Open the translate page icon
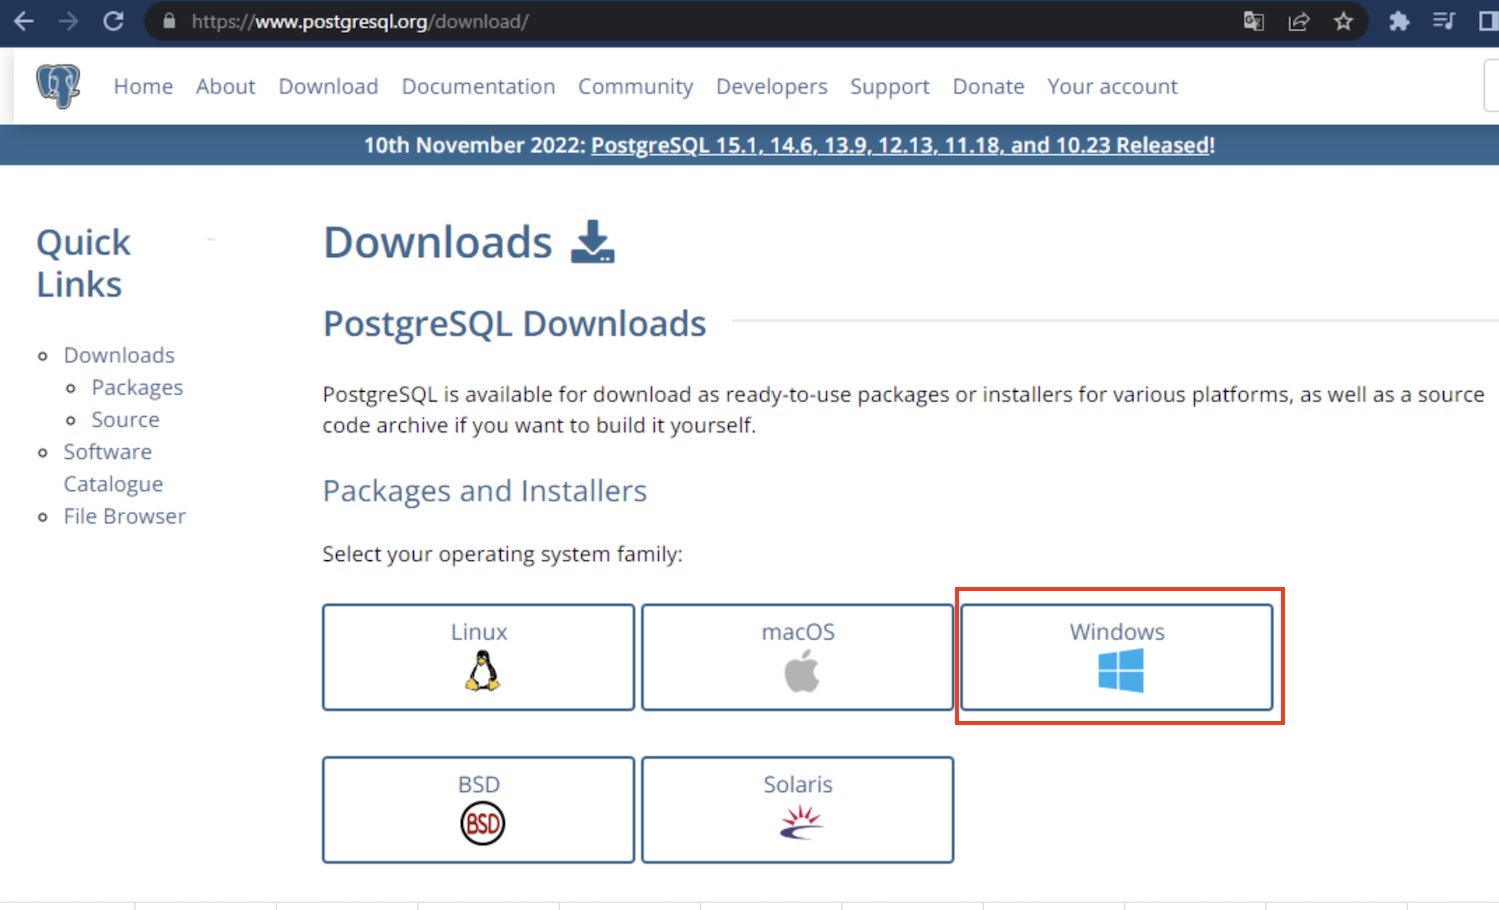 tap(1253, 21)
